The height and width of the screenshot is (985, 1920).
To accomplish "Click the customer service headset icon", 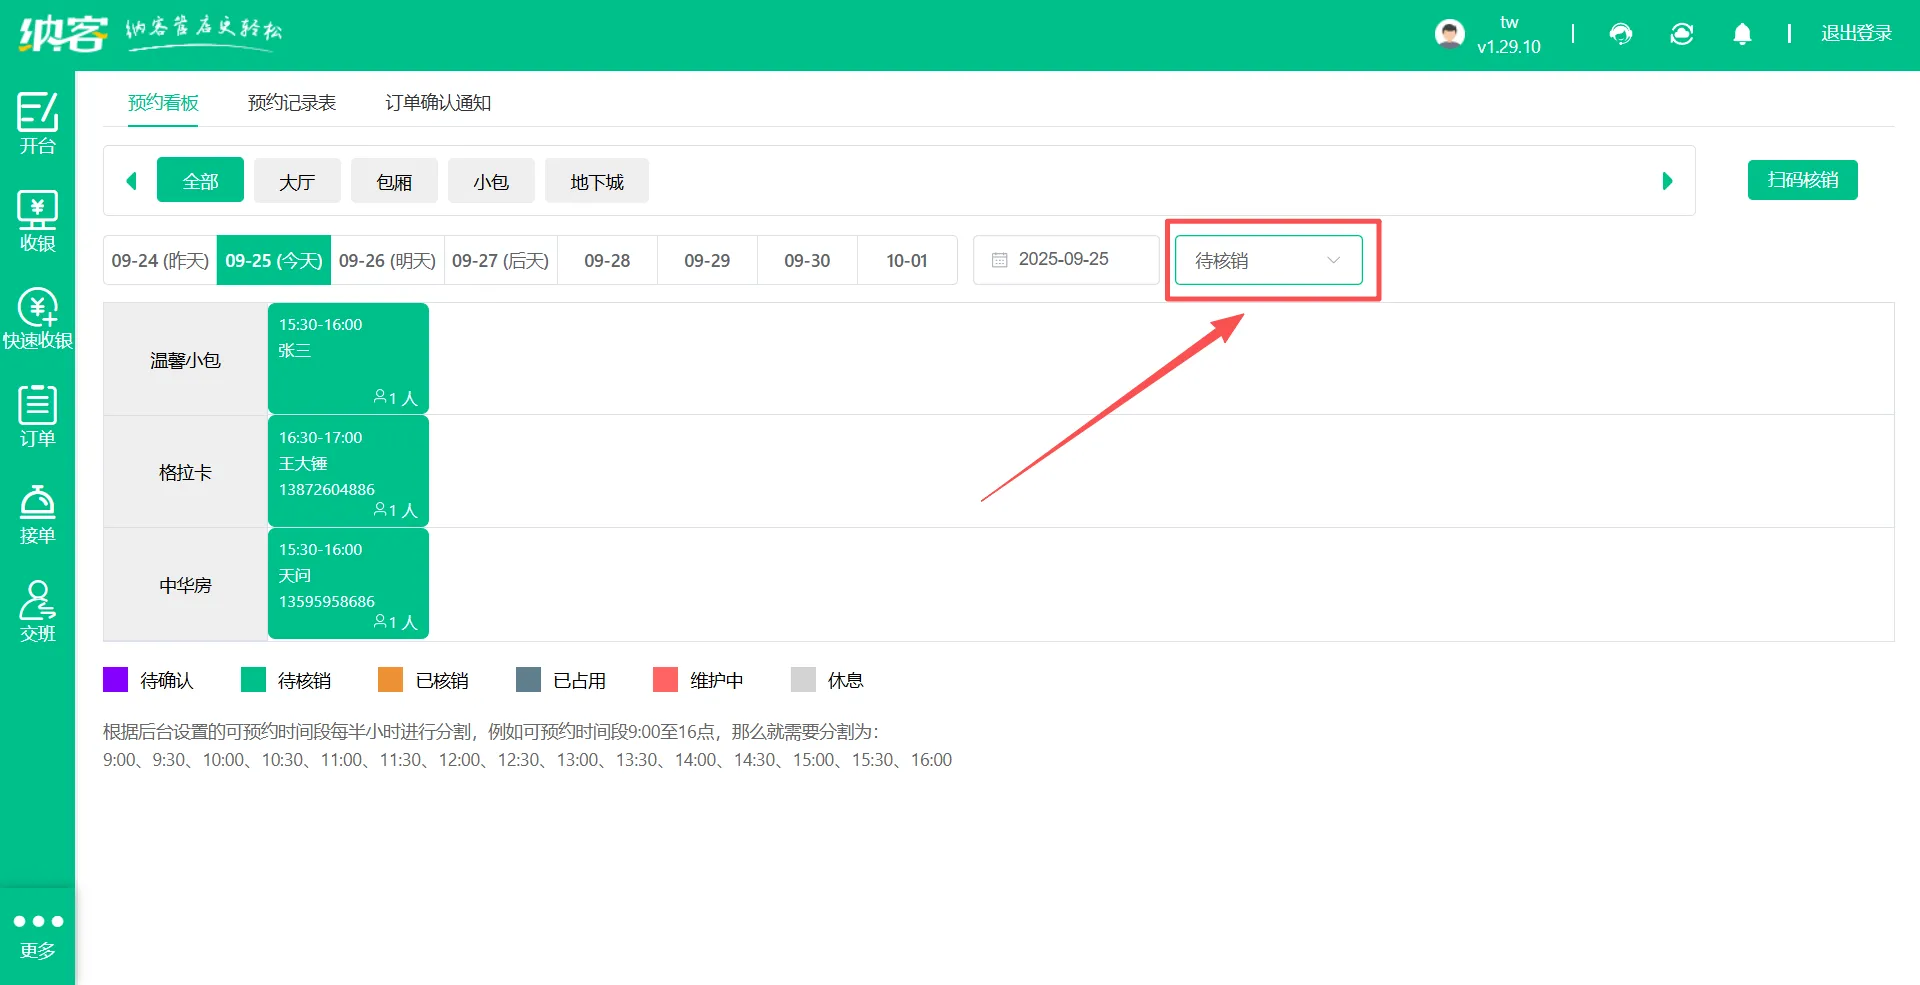I will [1621, 34].
